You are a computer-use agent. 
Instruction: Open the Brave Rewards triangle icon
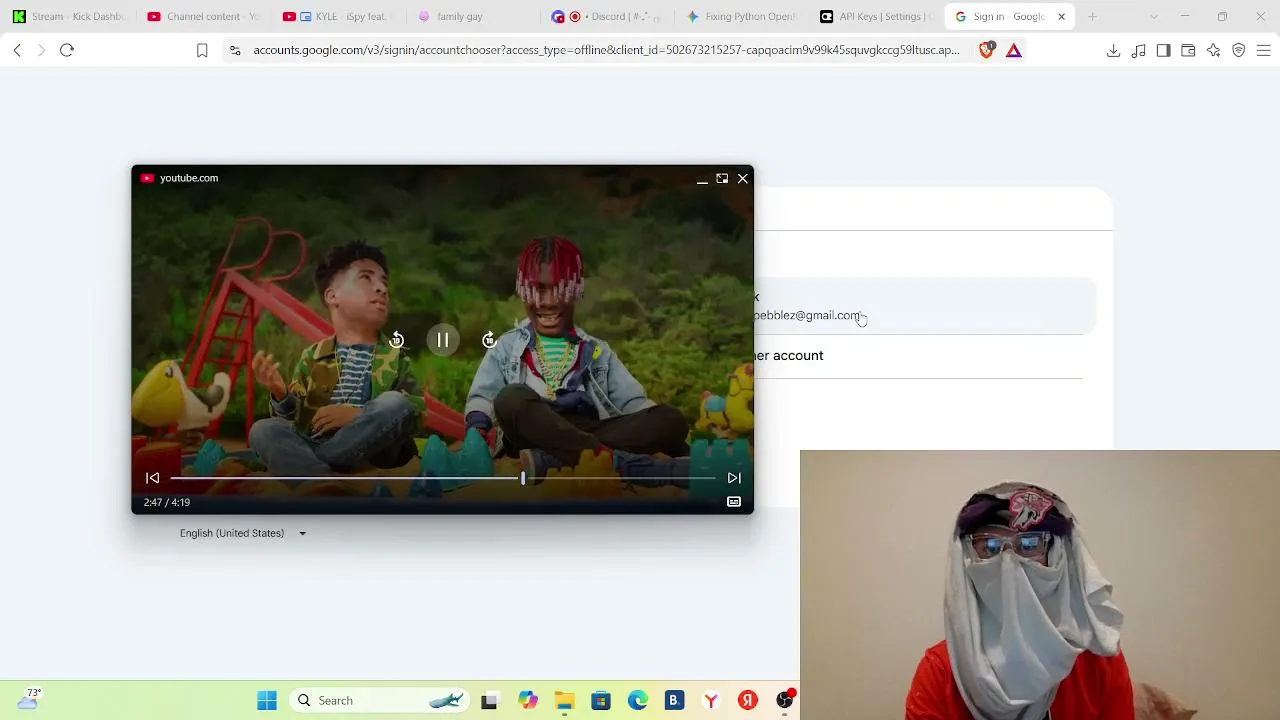[x=1014, y=50]
